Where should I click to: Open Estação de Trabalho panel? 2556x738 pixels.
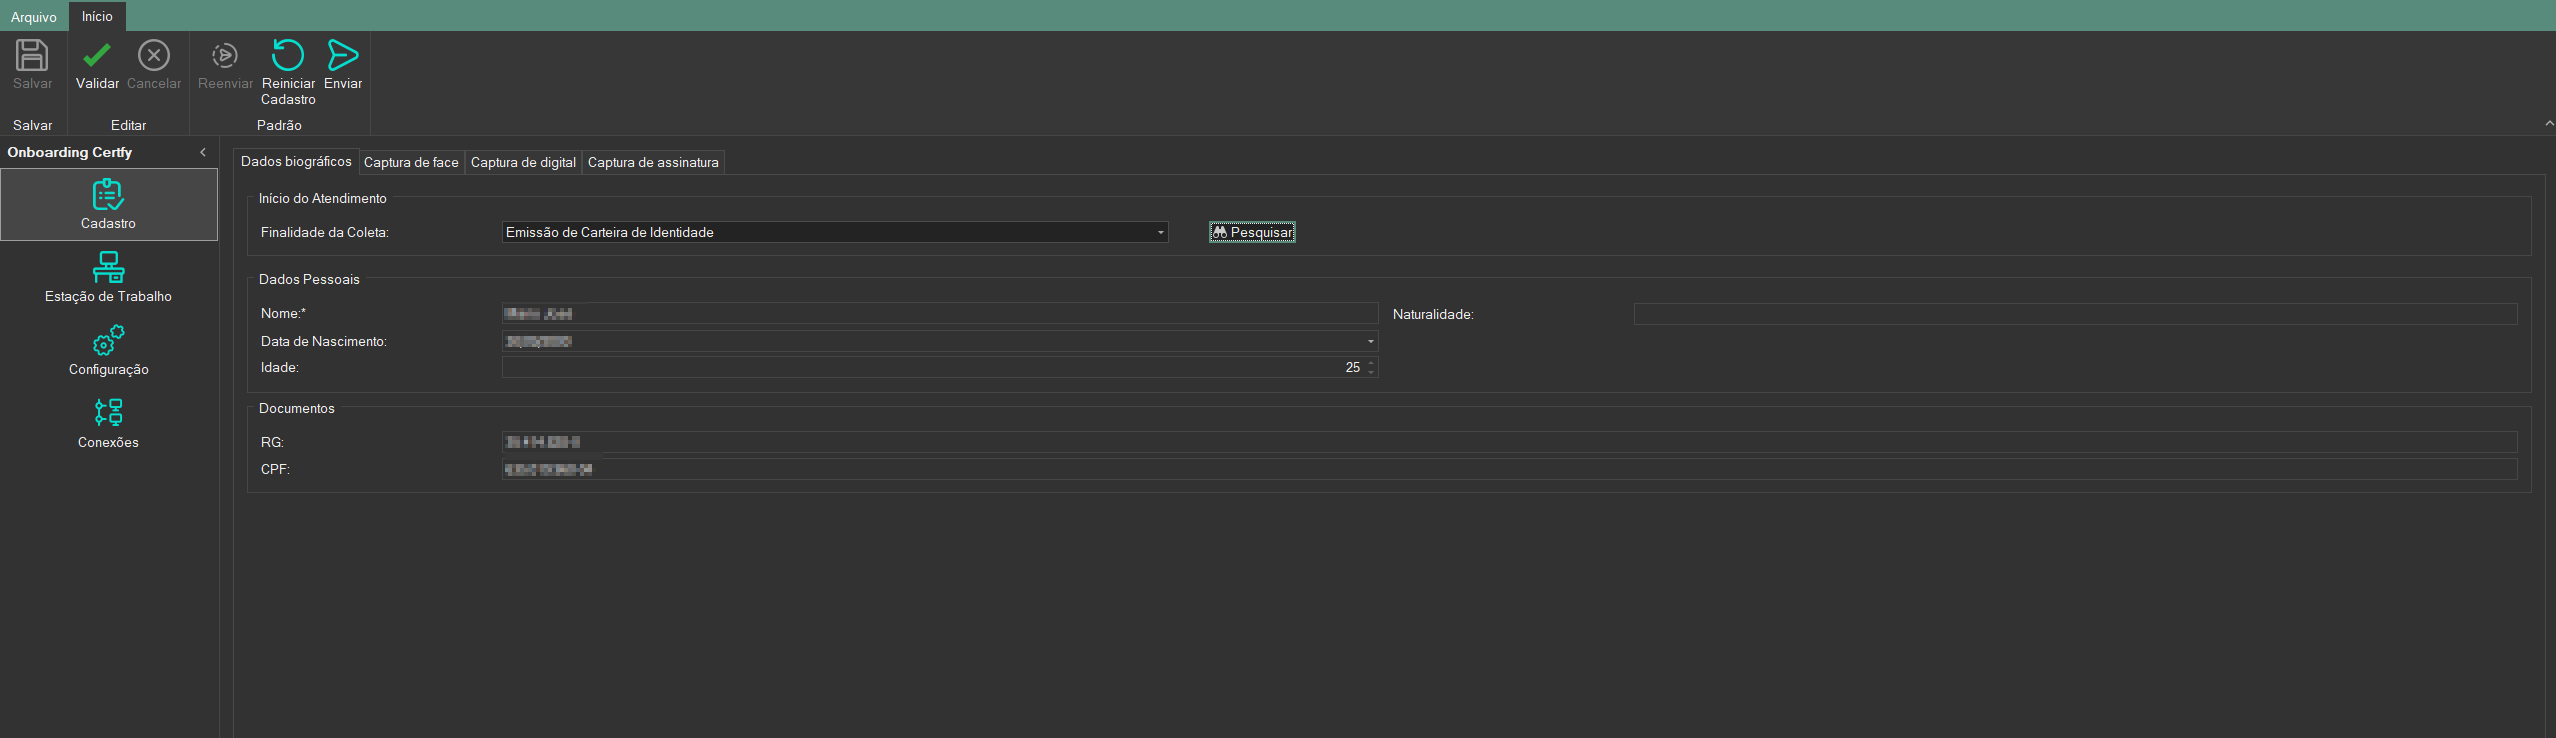point(108,277)
